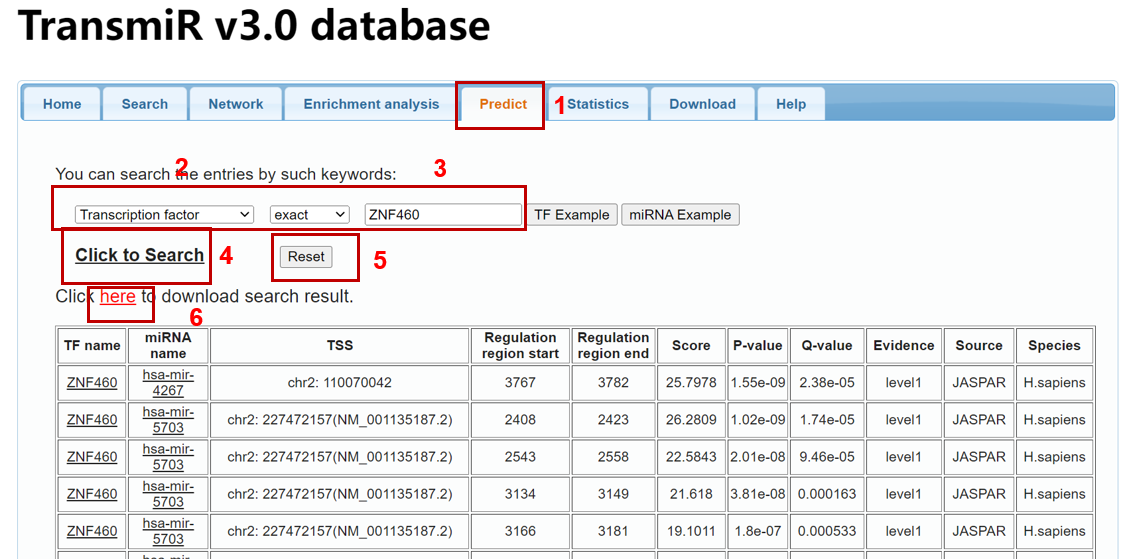The width and height of the screenshot is (1125, 559).
Task: Open the Help tab
Action: [x=791, y=104]
